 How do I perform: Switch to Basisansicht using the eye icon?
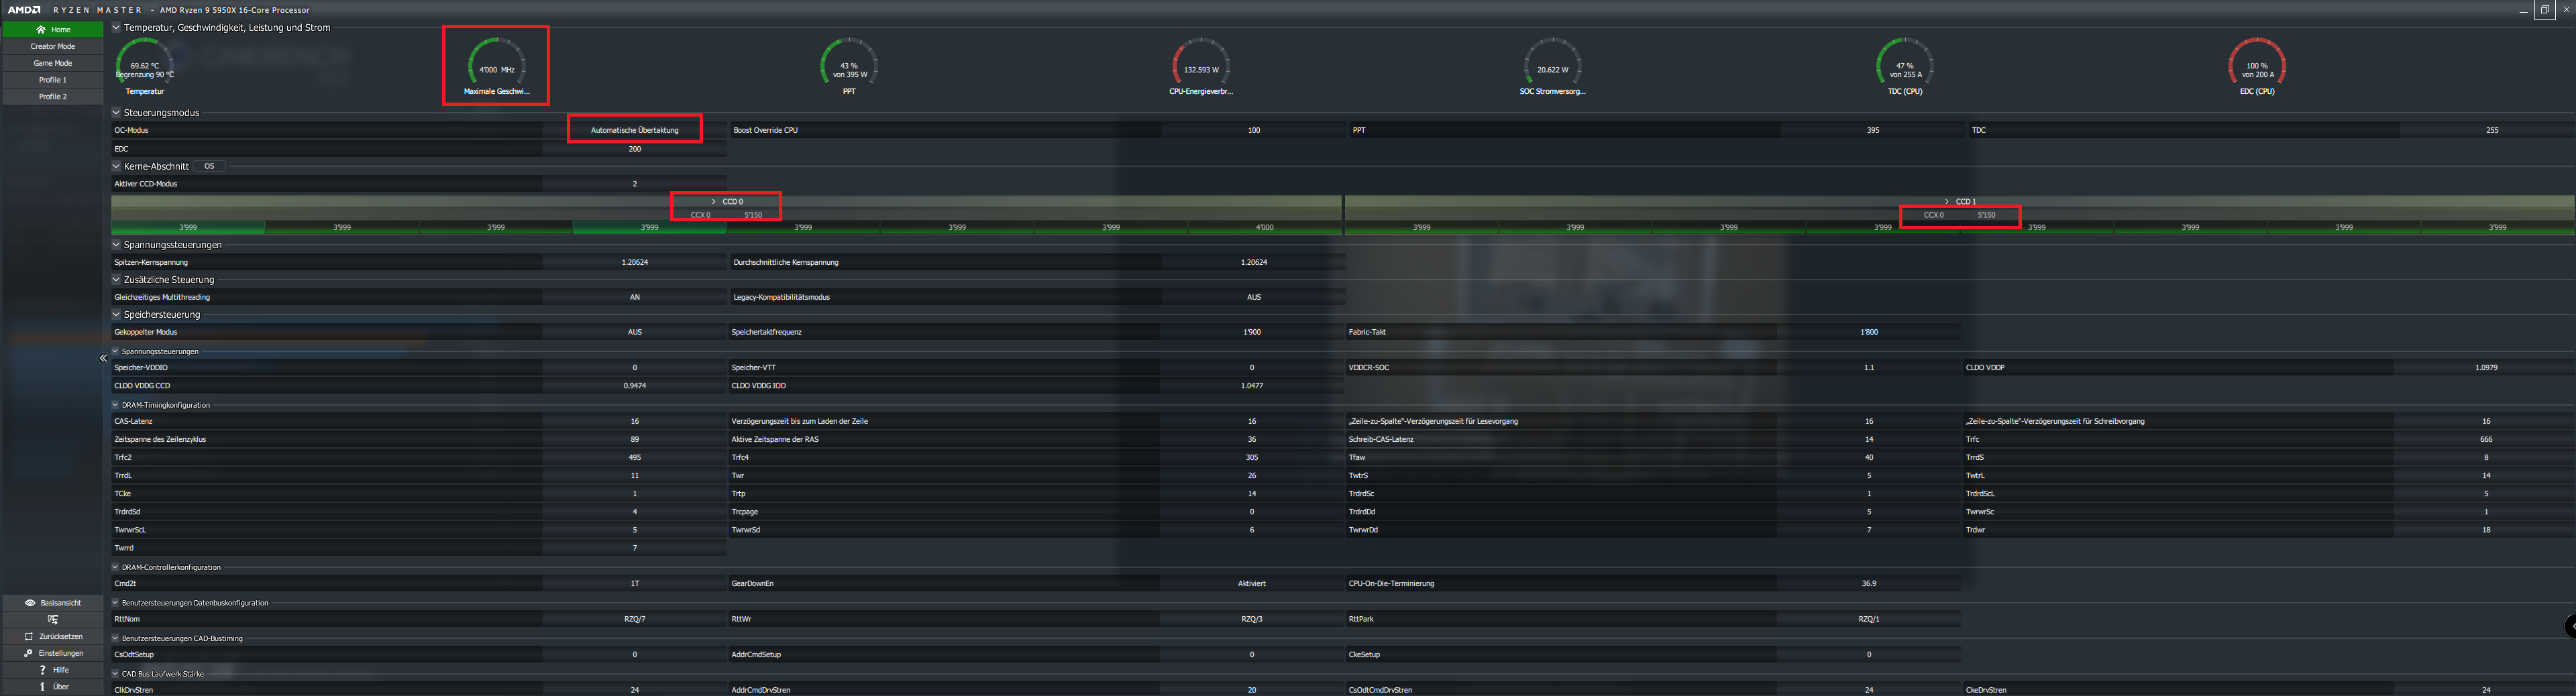click(53, 603)
